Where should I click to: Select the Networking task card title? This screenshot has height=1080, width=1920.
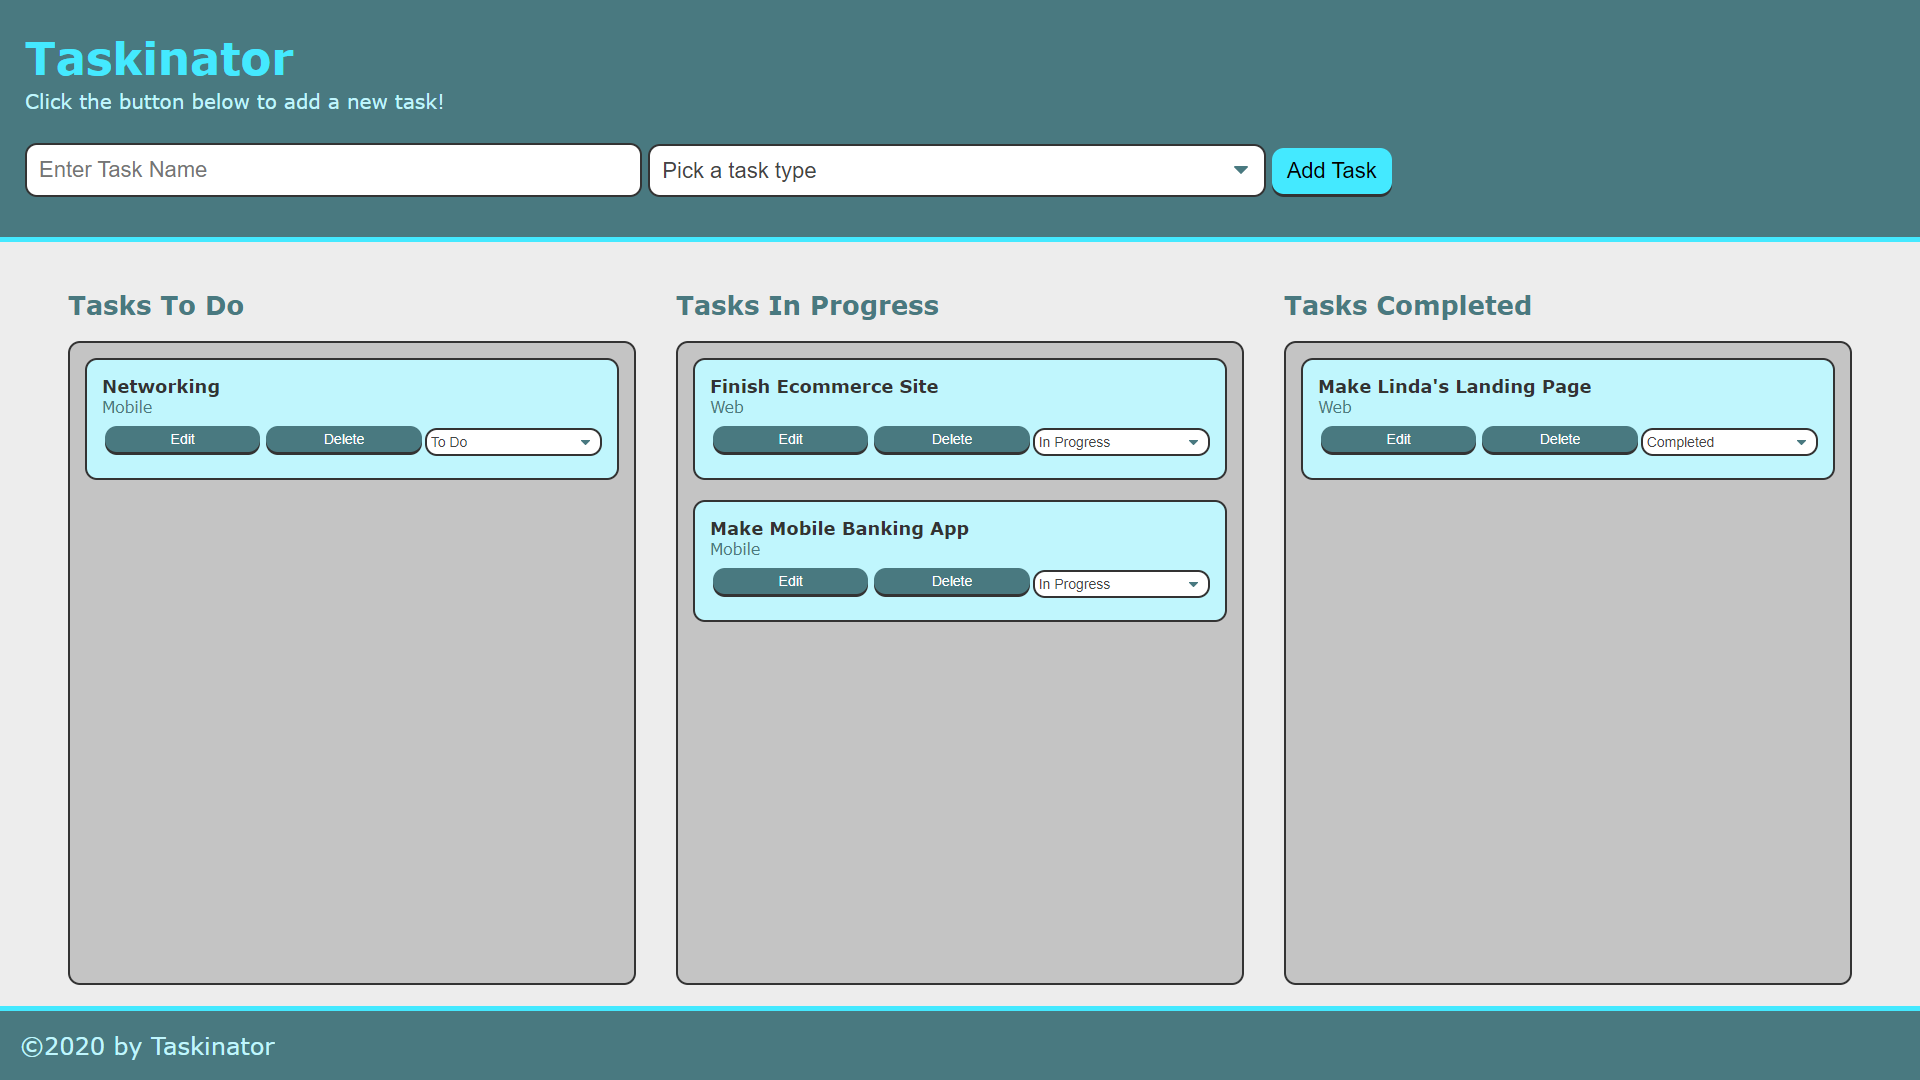(x=161, y=387)
